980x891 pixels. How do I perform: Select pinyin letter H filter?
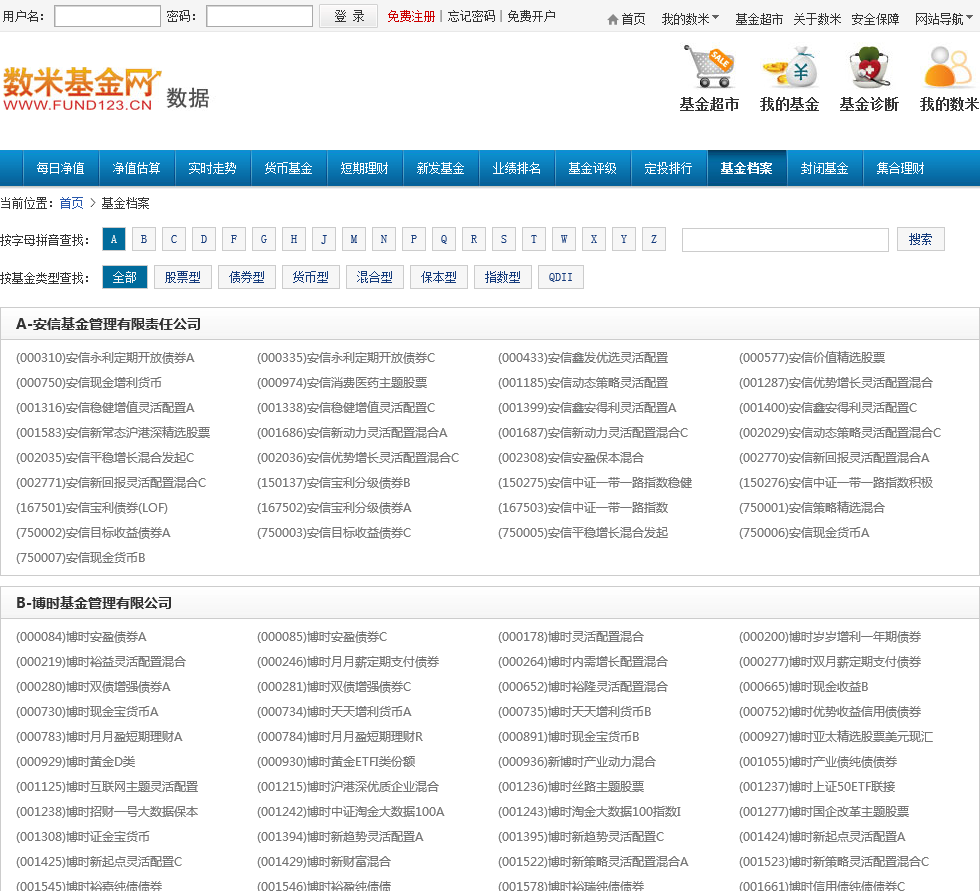(x=294, y=239)
